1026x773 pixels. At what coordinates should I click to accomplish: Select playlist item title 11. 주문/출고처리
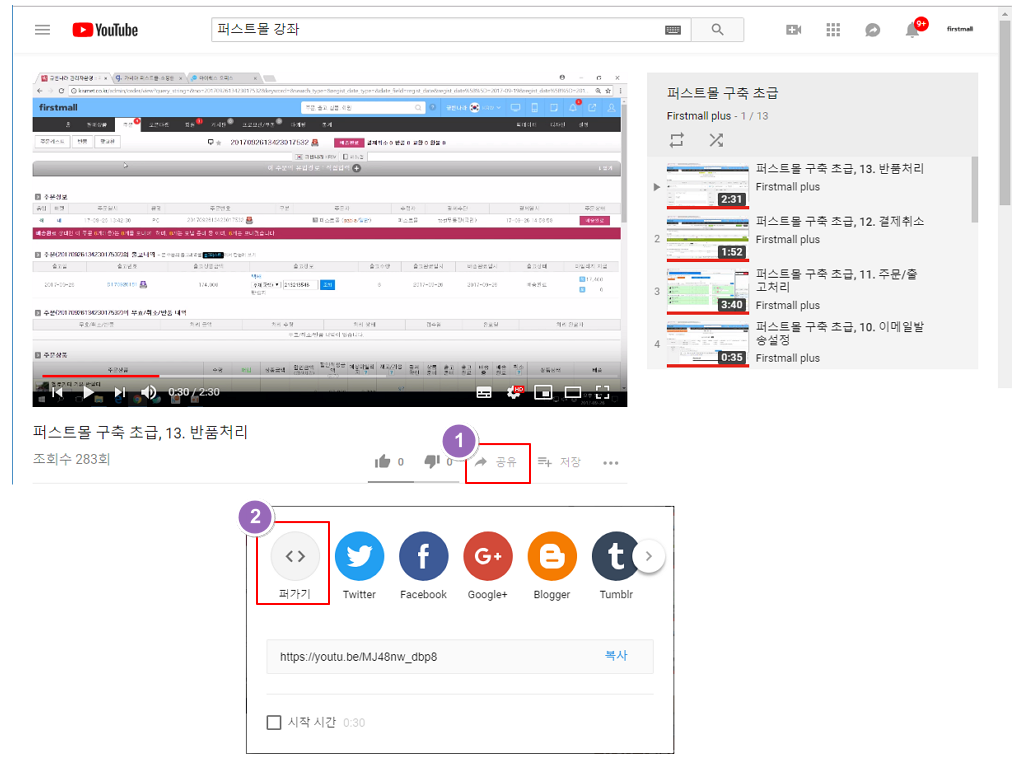point(836,281)
